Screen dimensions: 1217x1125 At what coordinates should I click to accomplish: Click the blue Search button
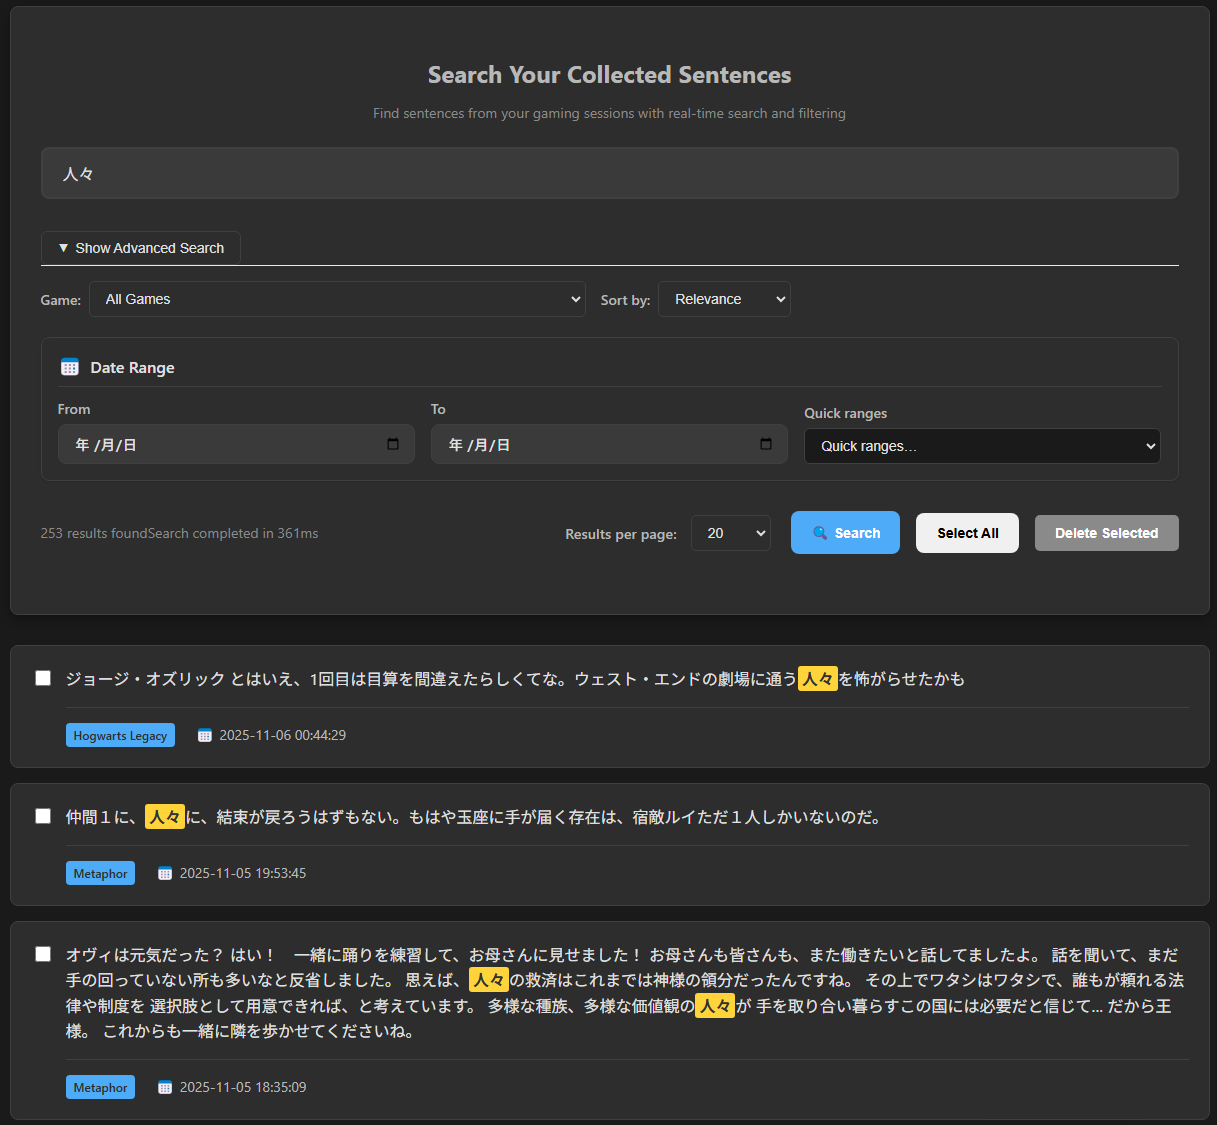click(x=845, y=533)
